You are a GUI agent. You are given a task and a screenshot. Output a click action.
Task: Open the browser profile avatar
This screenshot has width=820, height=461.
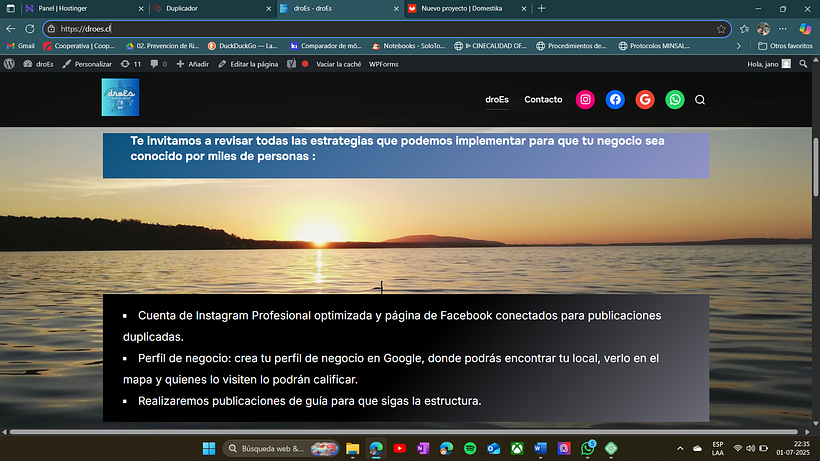tap(764, 29)
